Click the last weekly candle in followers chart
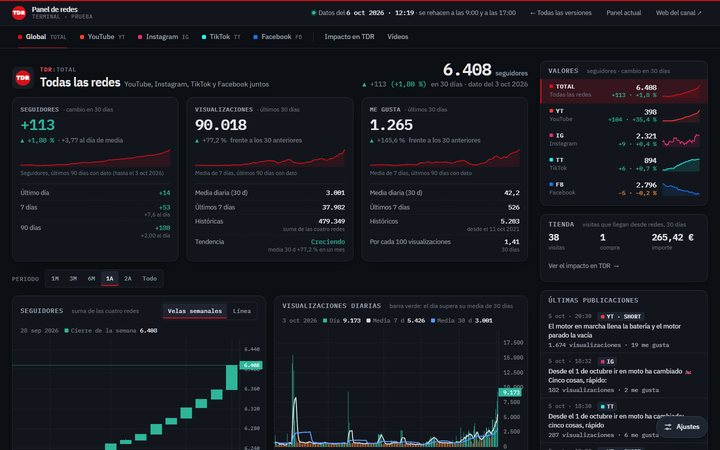 (x=232, y=377)
